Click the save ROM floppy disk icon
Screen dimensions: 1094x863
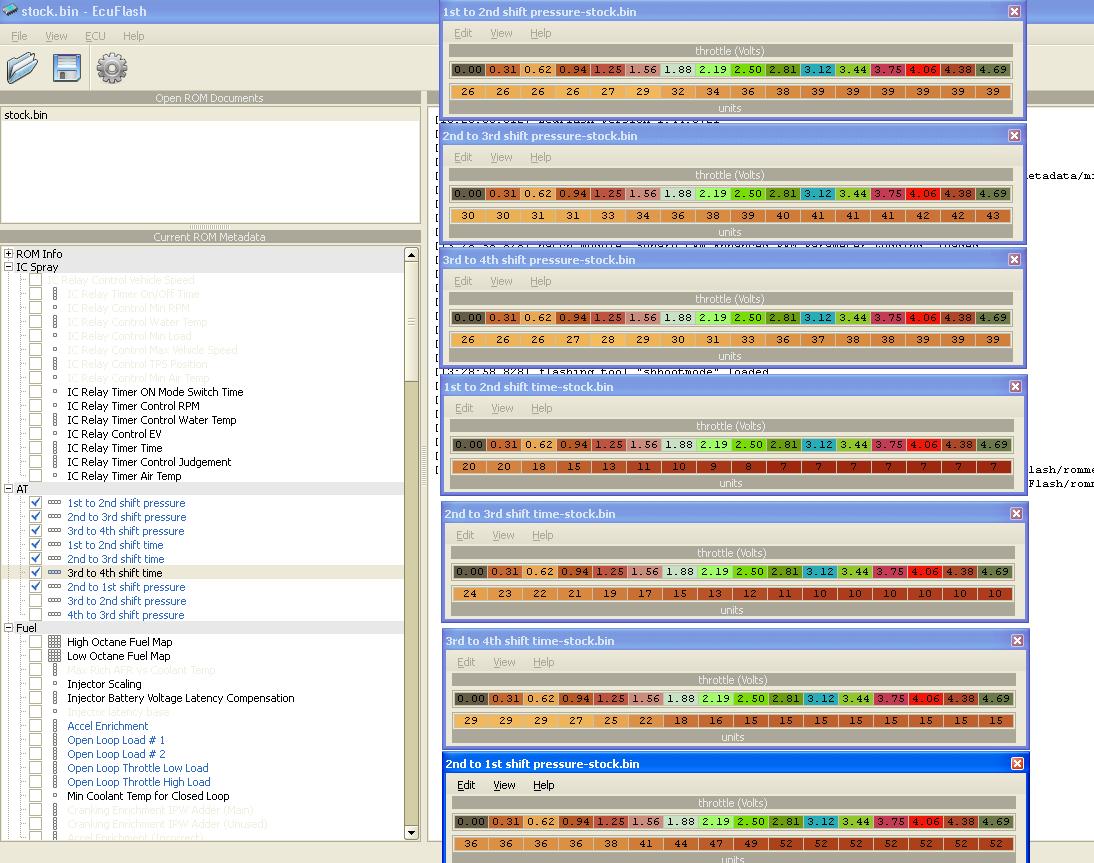(x=67, y=68)
